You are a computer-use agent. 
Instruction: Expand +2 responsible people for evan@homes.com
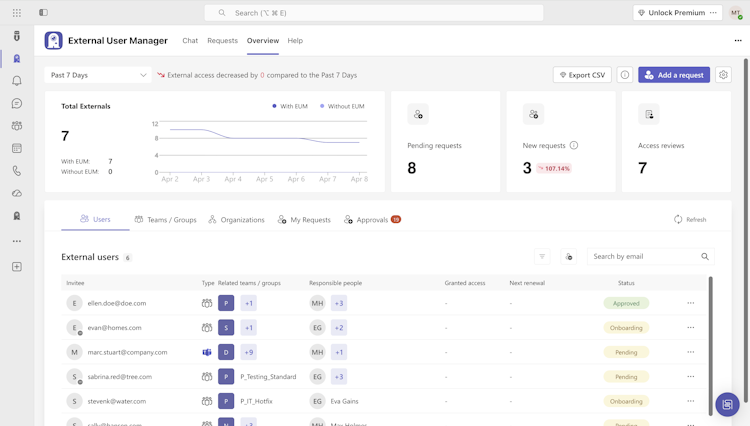click(x=339, y=328)
